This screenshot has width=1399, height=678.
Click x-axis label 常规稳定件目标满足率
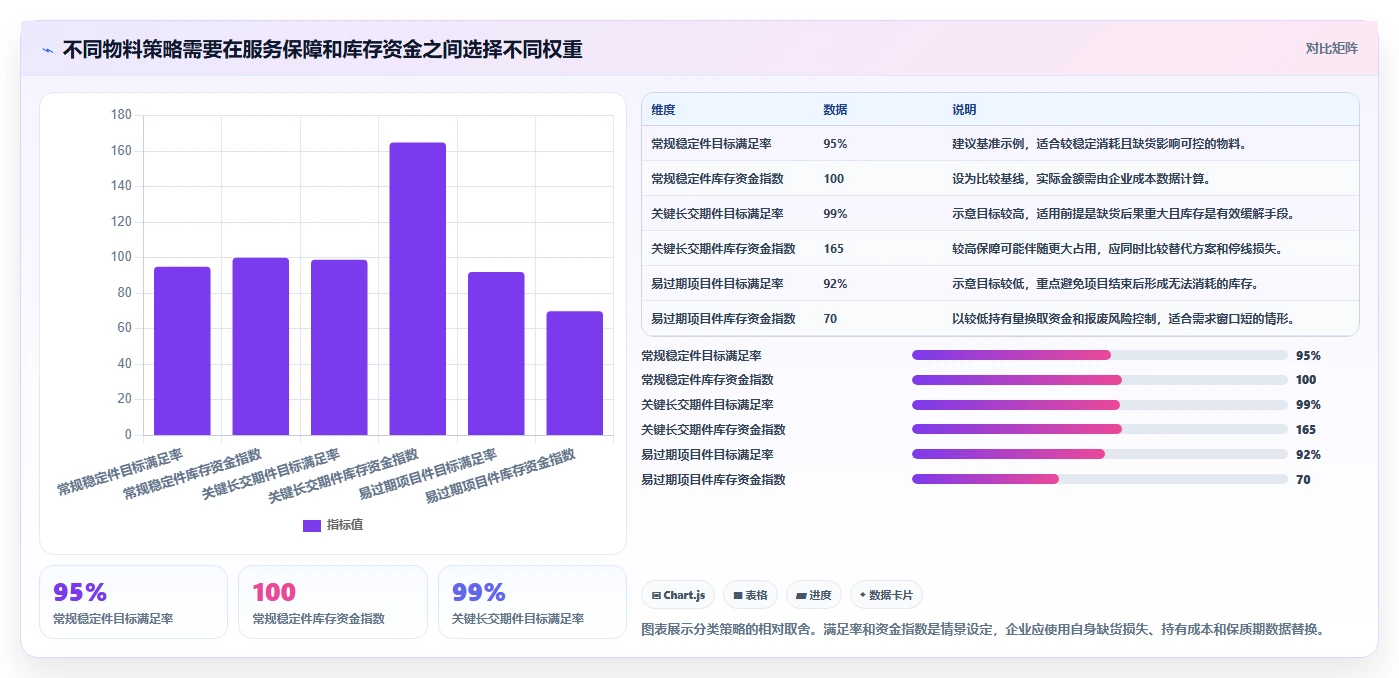tap(120, 474)
